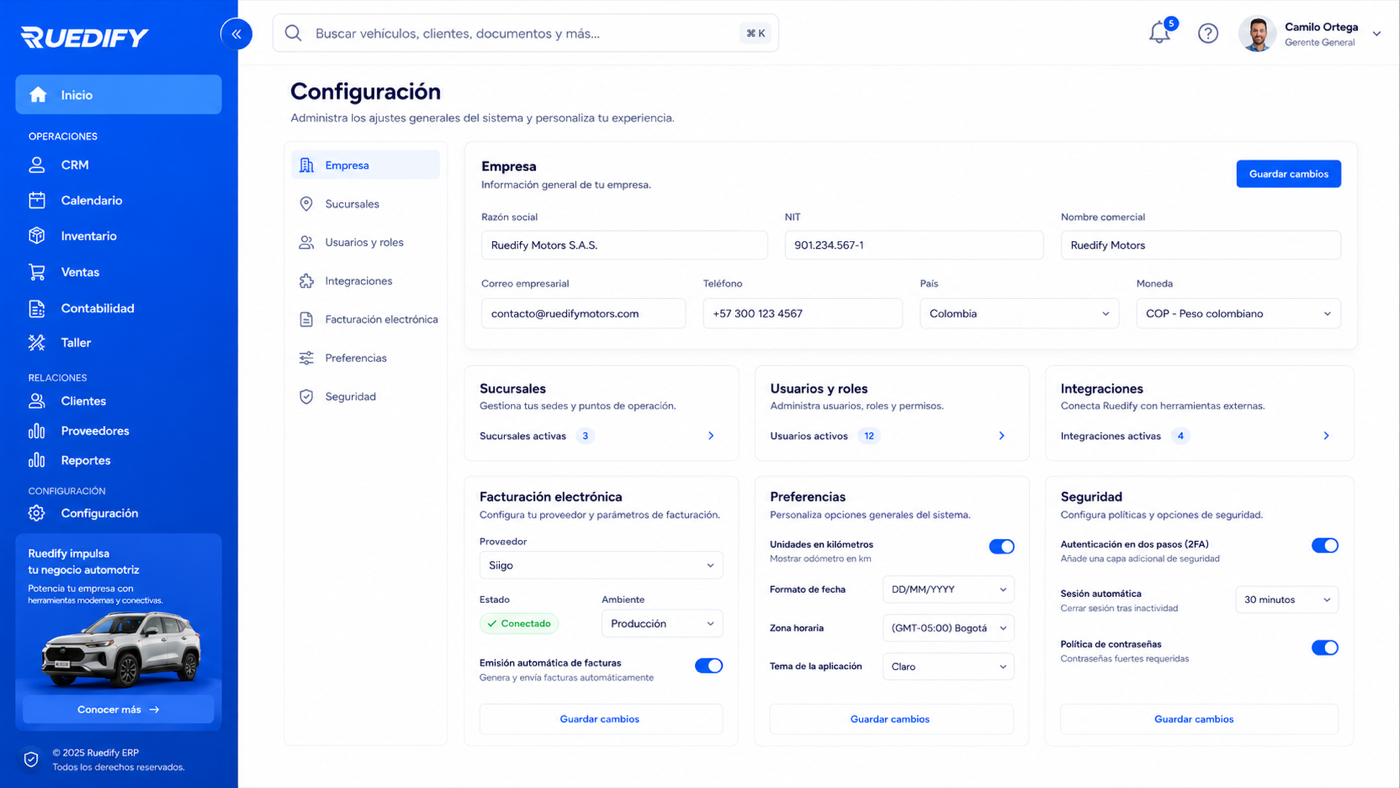Open the help question mark icon
The width and height of the screenshot is (1400, 788).
point(1208,34)
